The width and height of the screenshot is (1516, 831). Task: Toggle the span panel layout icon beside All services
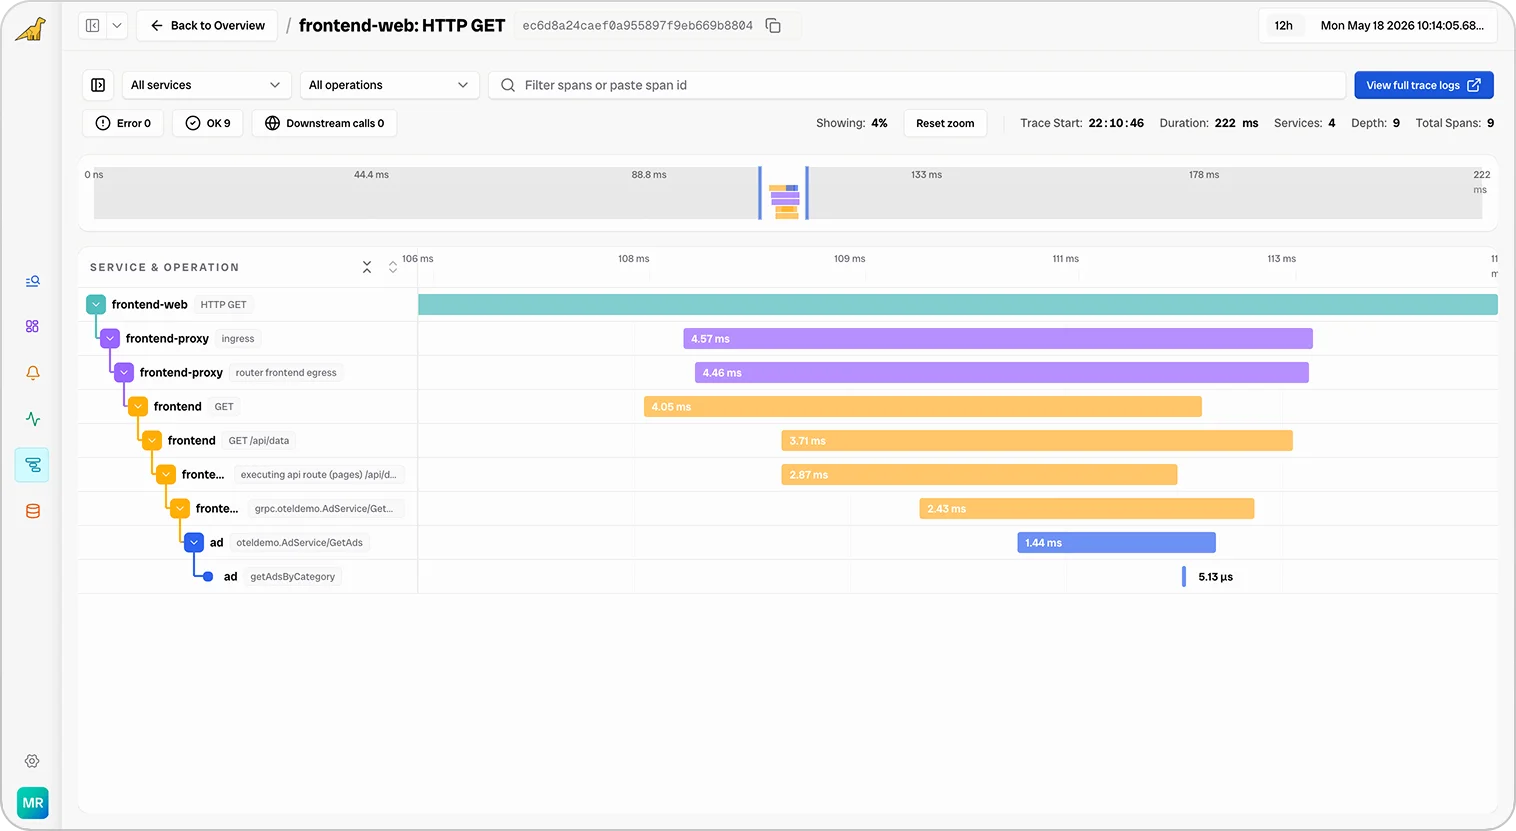click(98, 85)
